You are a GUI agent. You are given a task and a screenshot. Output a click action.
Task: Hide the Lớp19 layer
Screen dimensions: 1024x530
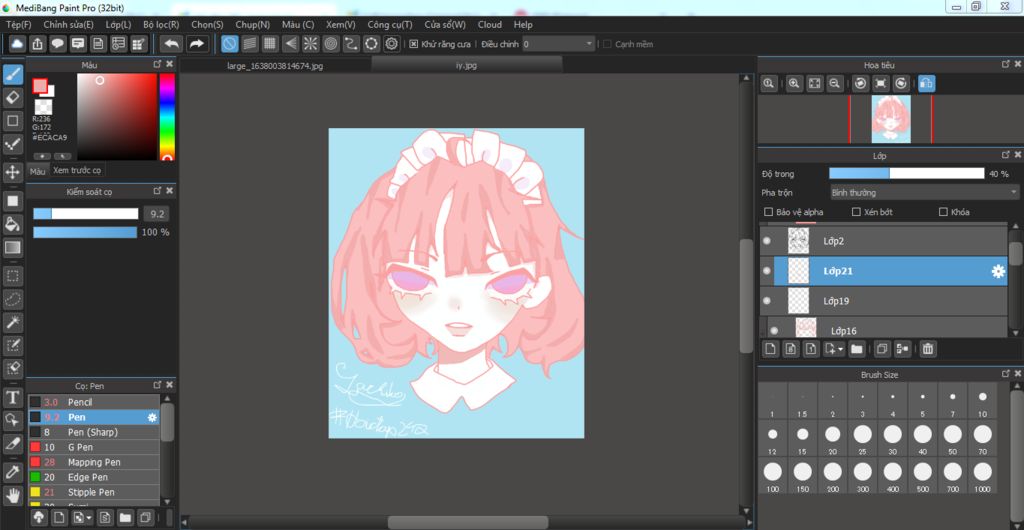[x=767, y=301]
